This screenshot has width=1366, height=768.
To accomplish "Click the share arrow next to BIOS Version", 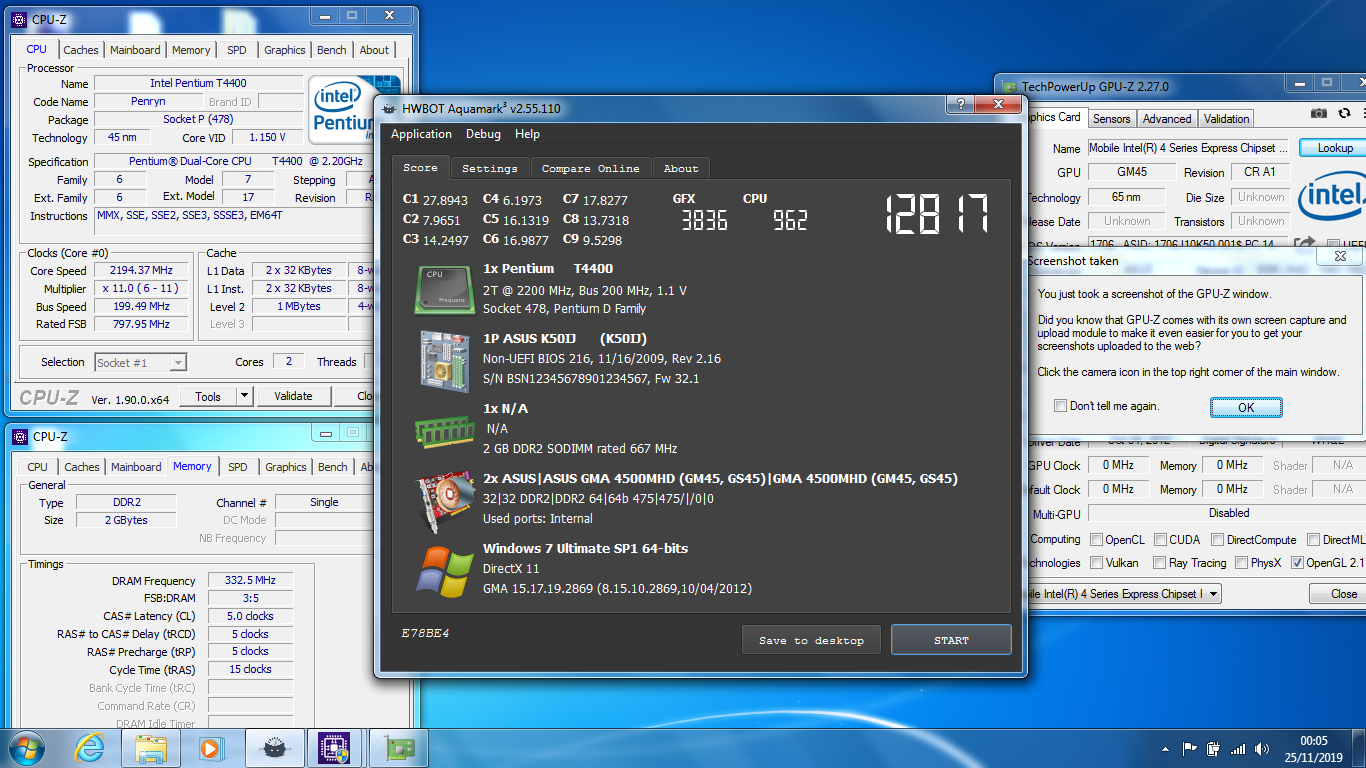I will click(1304, 243).
